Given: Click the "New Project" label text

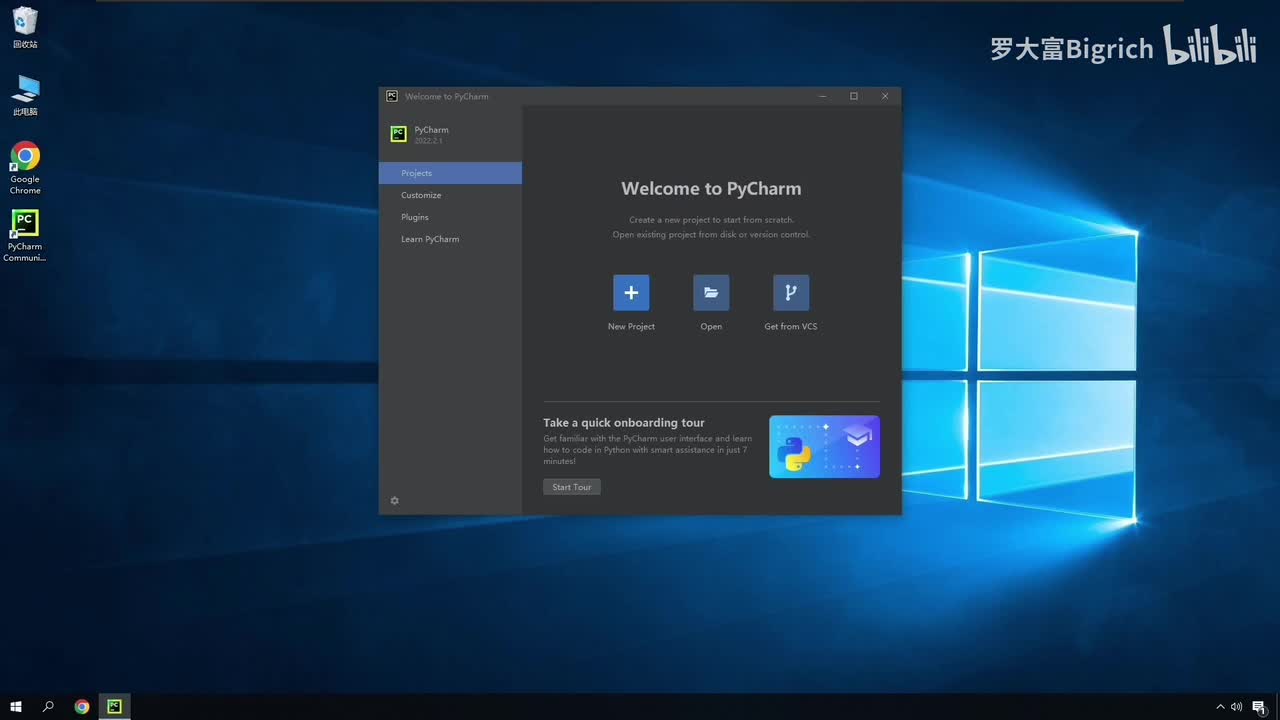Looking at the screenshot, I should (x=631, y=327).
